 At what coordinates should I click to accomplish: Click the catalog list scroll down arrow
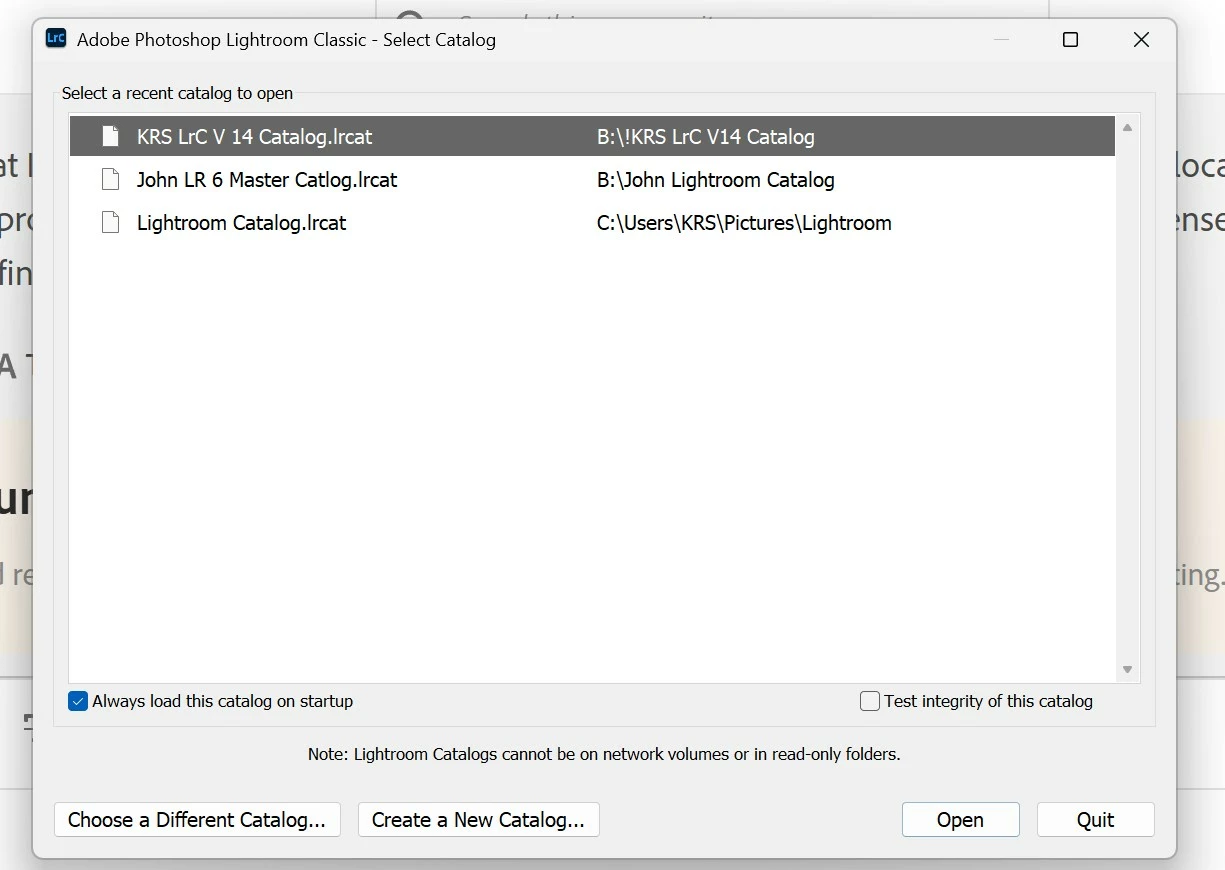tap(1127, 670)
